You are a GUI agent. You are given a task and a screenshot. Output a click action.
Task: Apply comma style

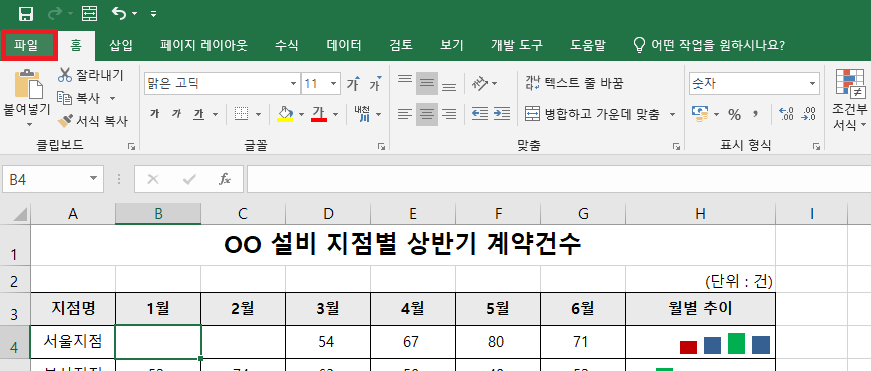point(755,115)
